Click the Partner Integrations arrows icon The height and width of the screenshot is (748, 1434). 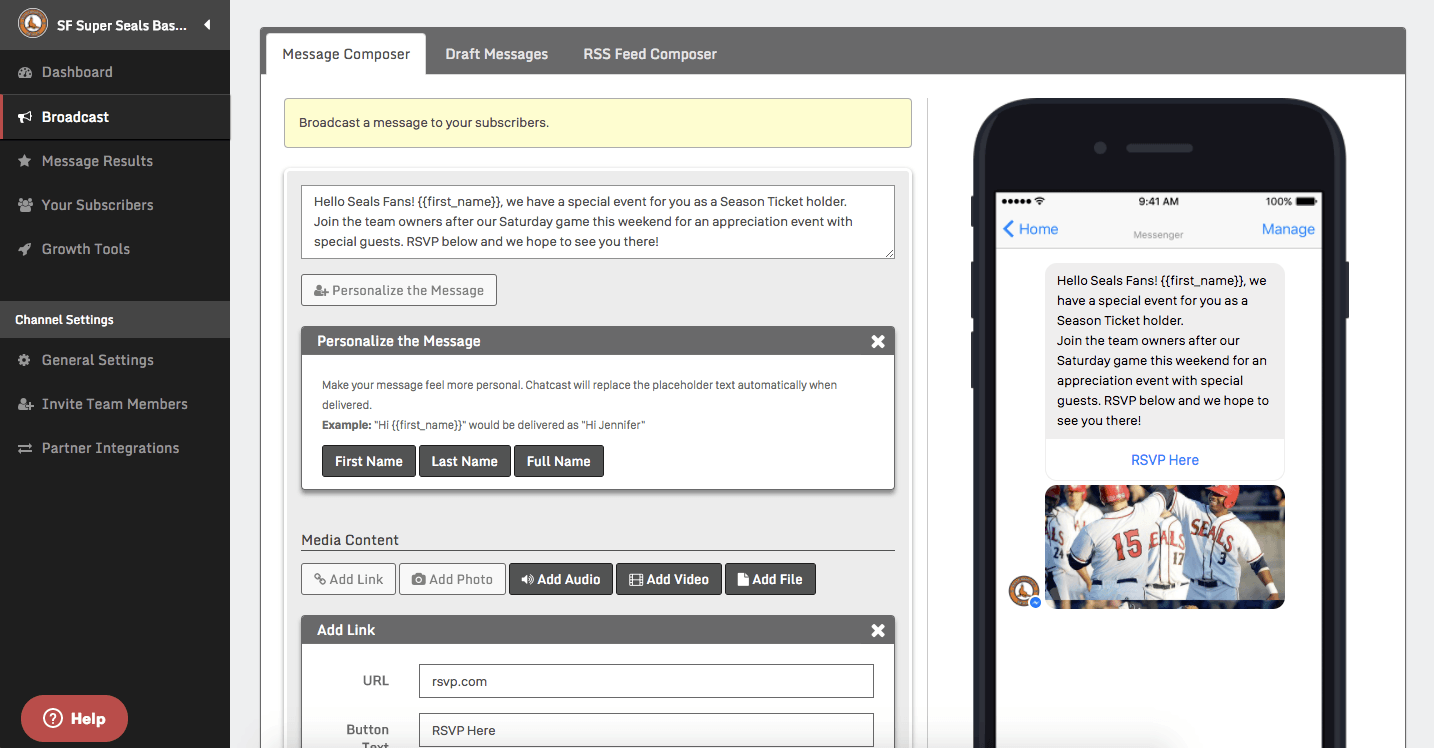point(25,448)
